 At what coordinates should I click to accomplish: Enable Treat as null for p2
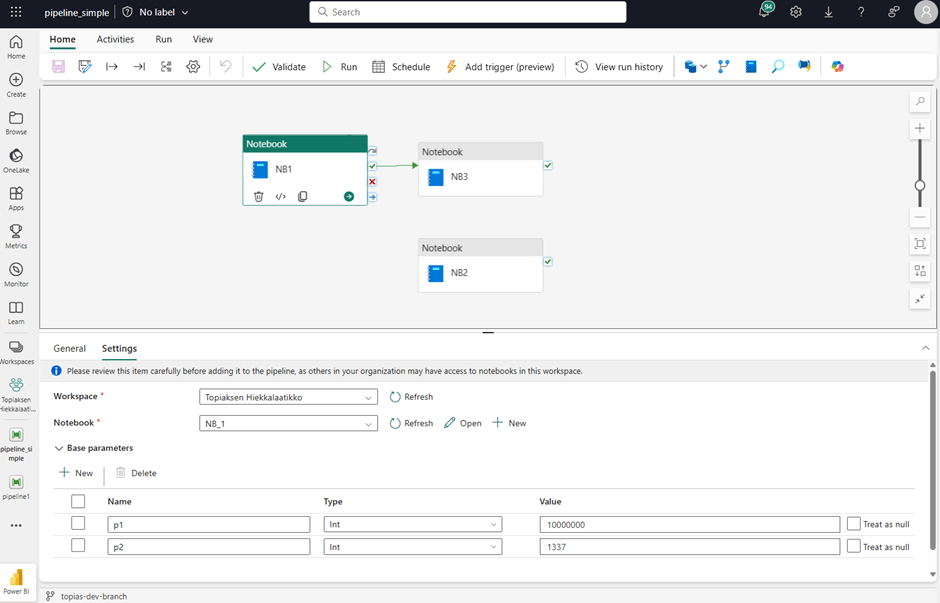pos(853,546)
